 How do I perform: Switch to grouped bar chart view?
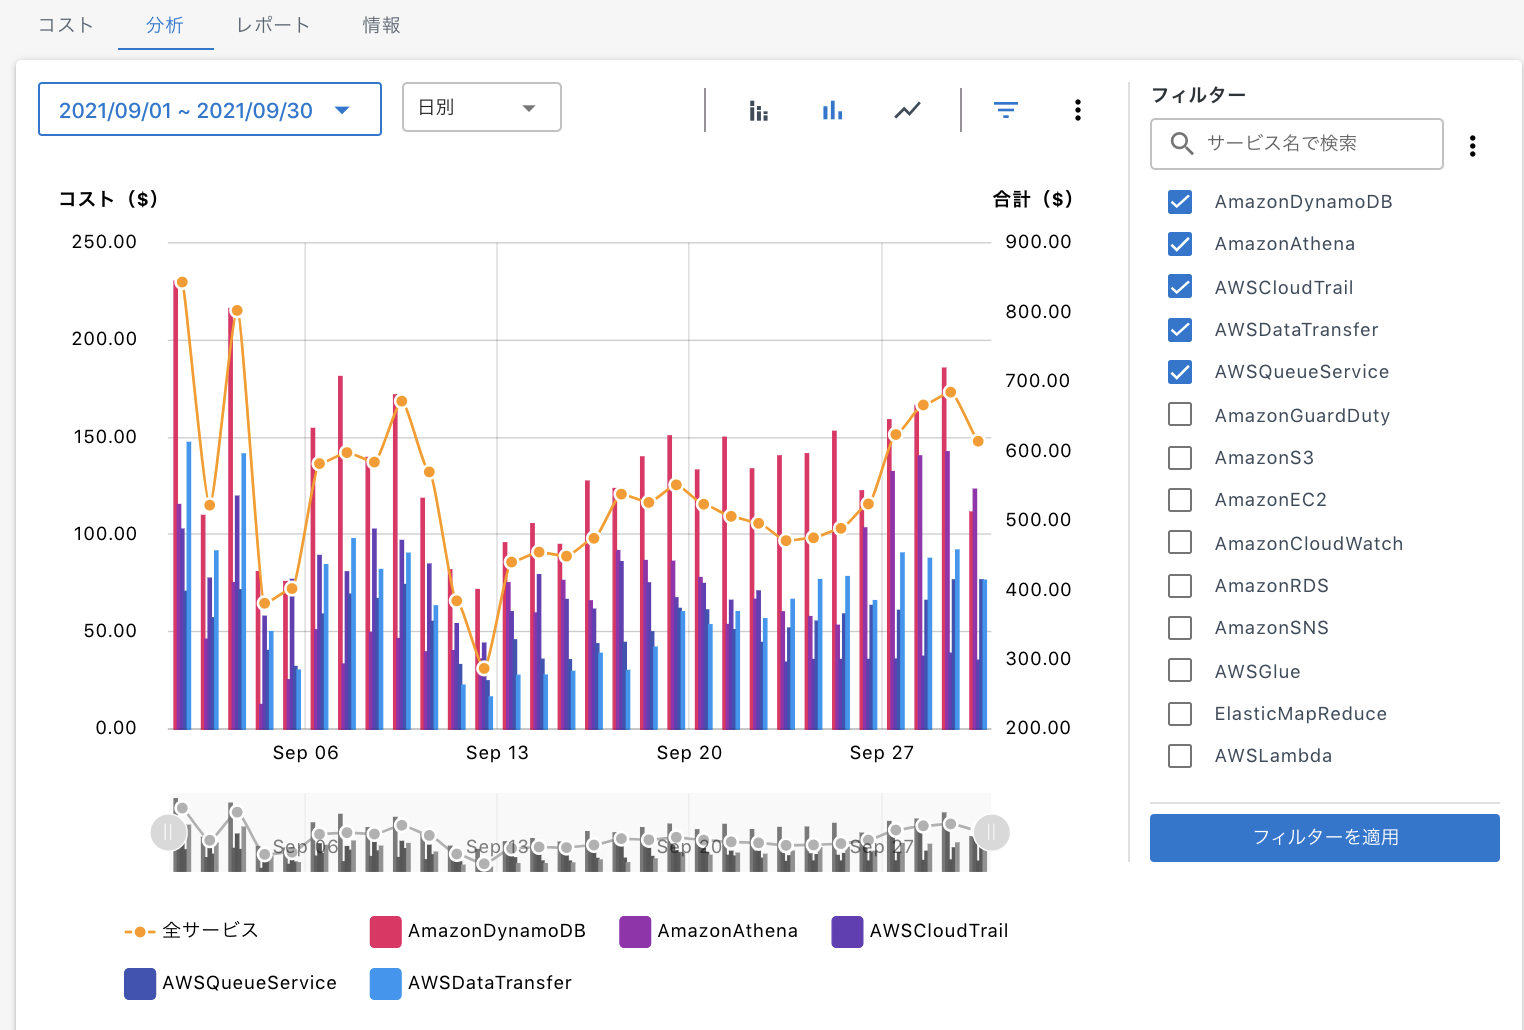tap(759, 110)
